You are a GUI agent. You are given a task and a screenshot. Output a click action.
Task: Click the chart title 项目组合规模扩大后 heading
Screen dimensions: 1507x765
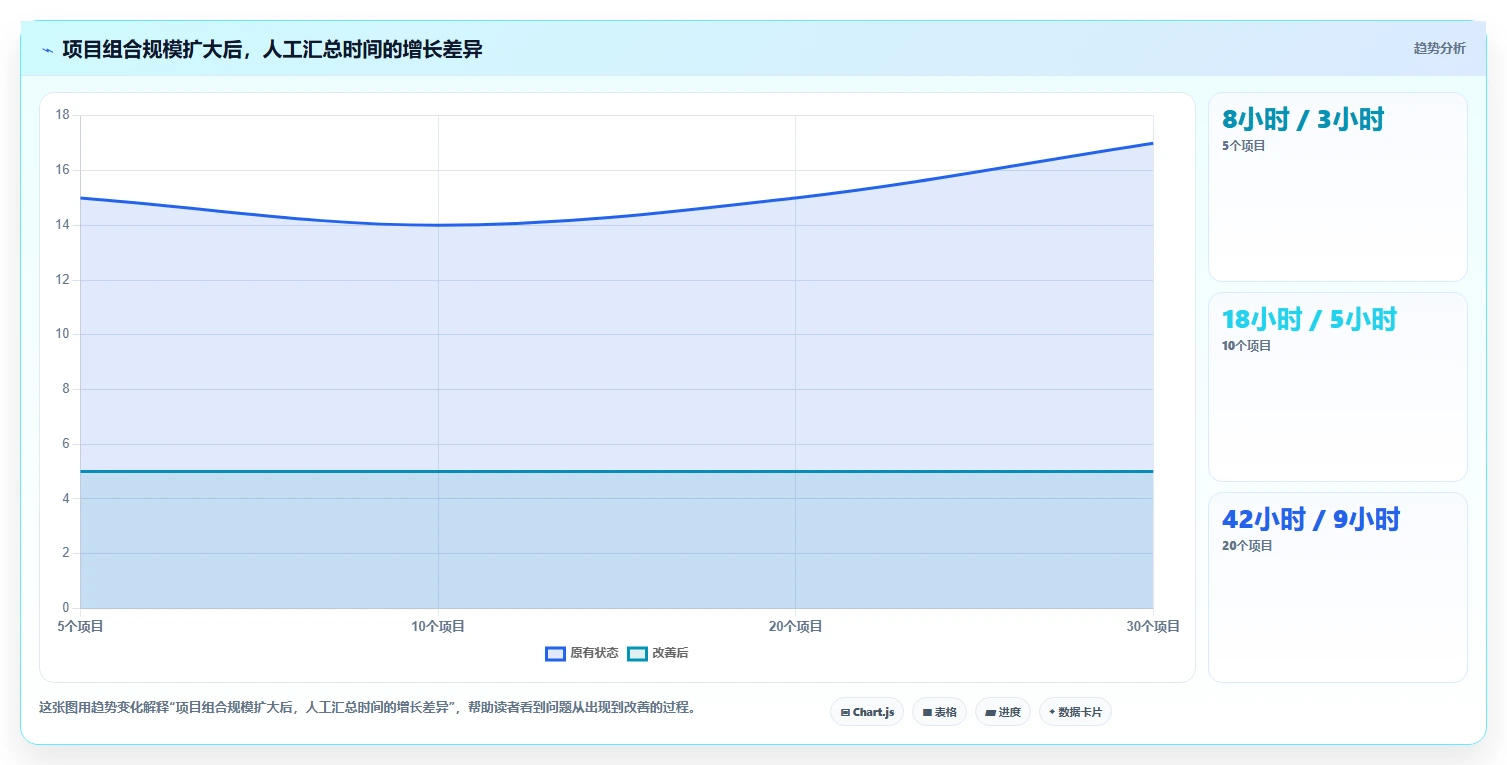click(272, 49)
